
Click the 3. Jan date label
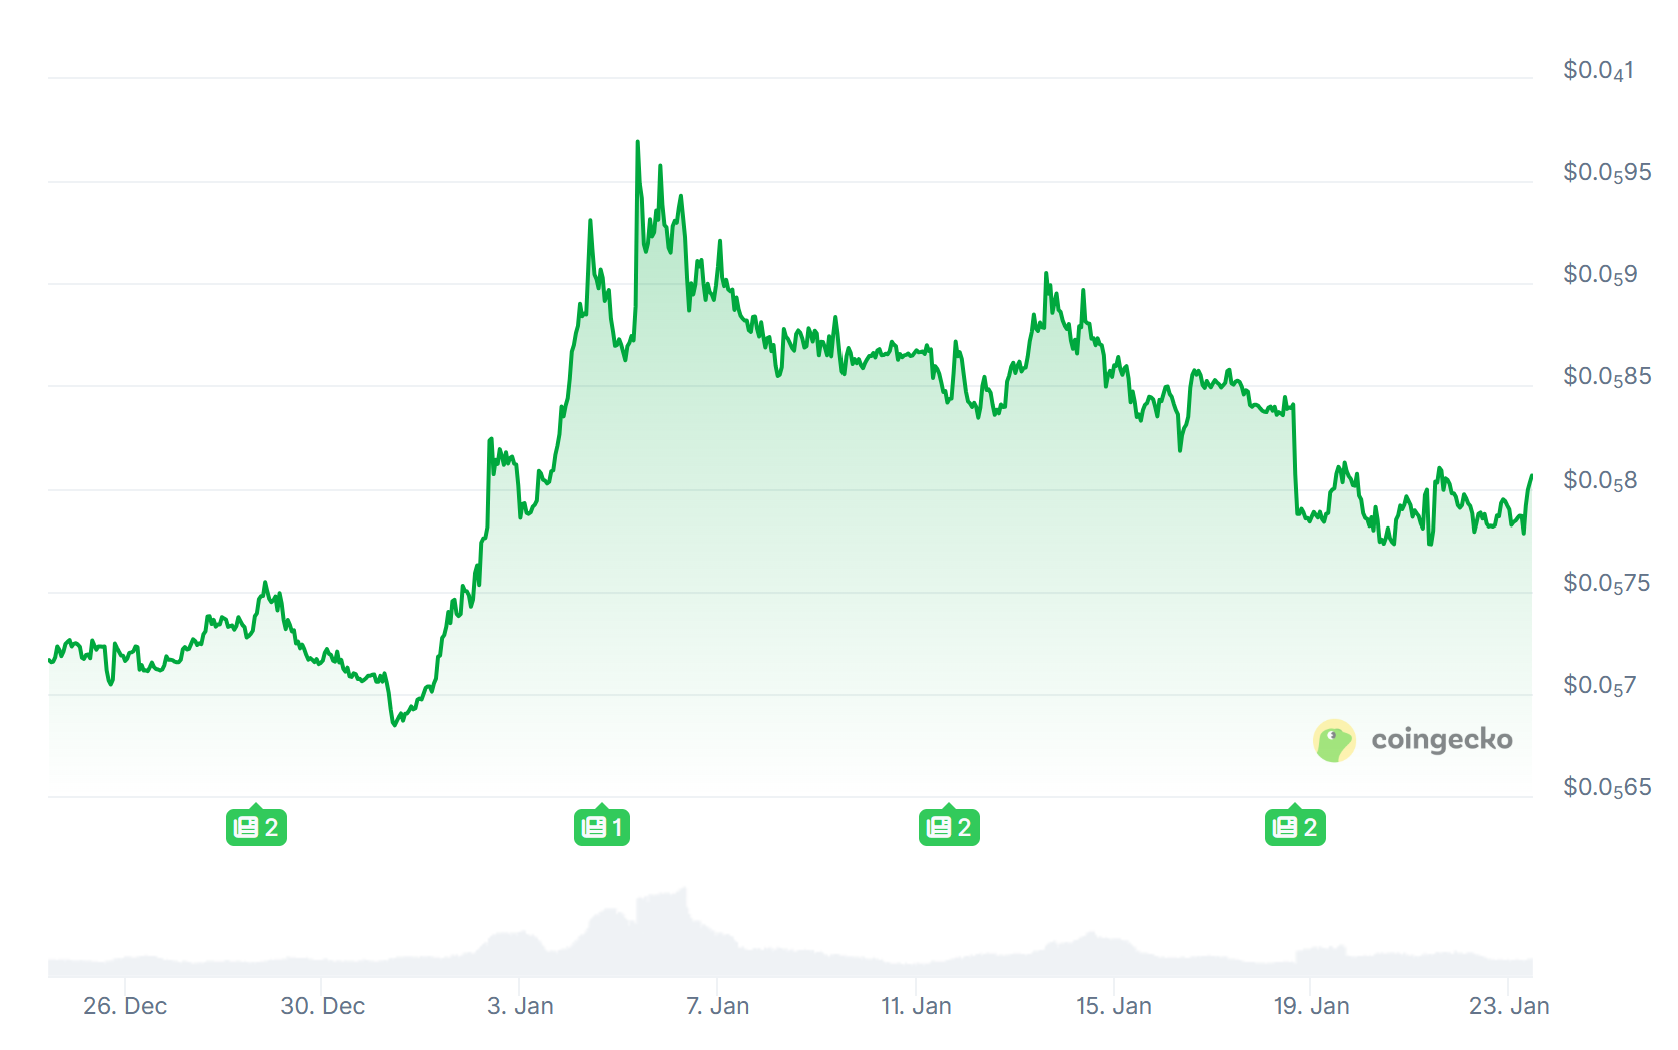pyautogui.click(x=520, y=1006)
